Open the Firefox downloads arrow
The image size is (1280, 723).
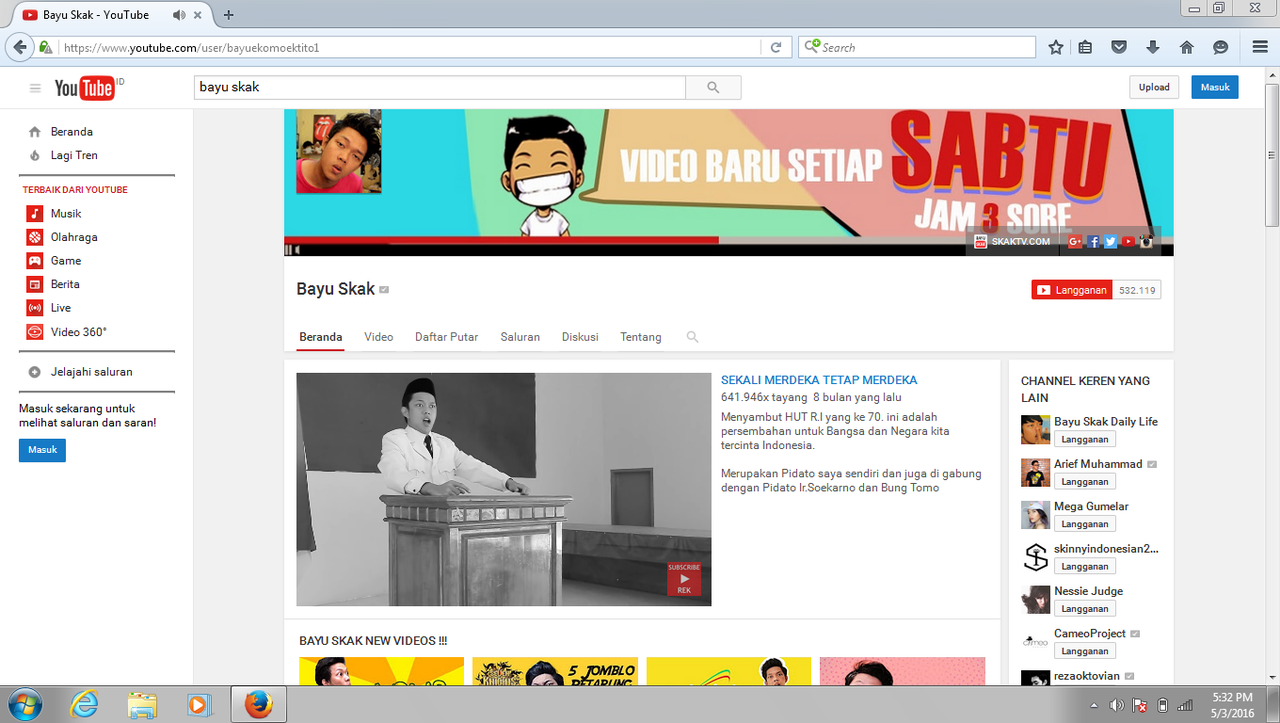tap(1153, 47)
